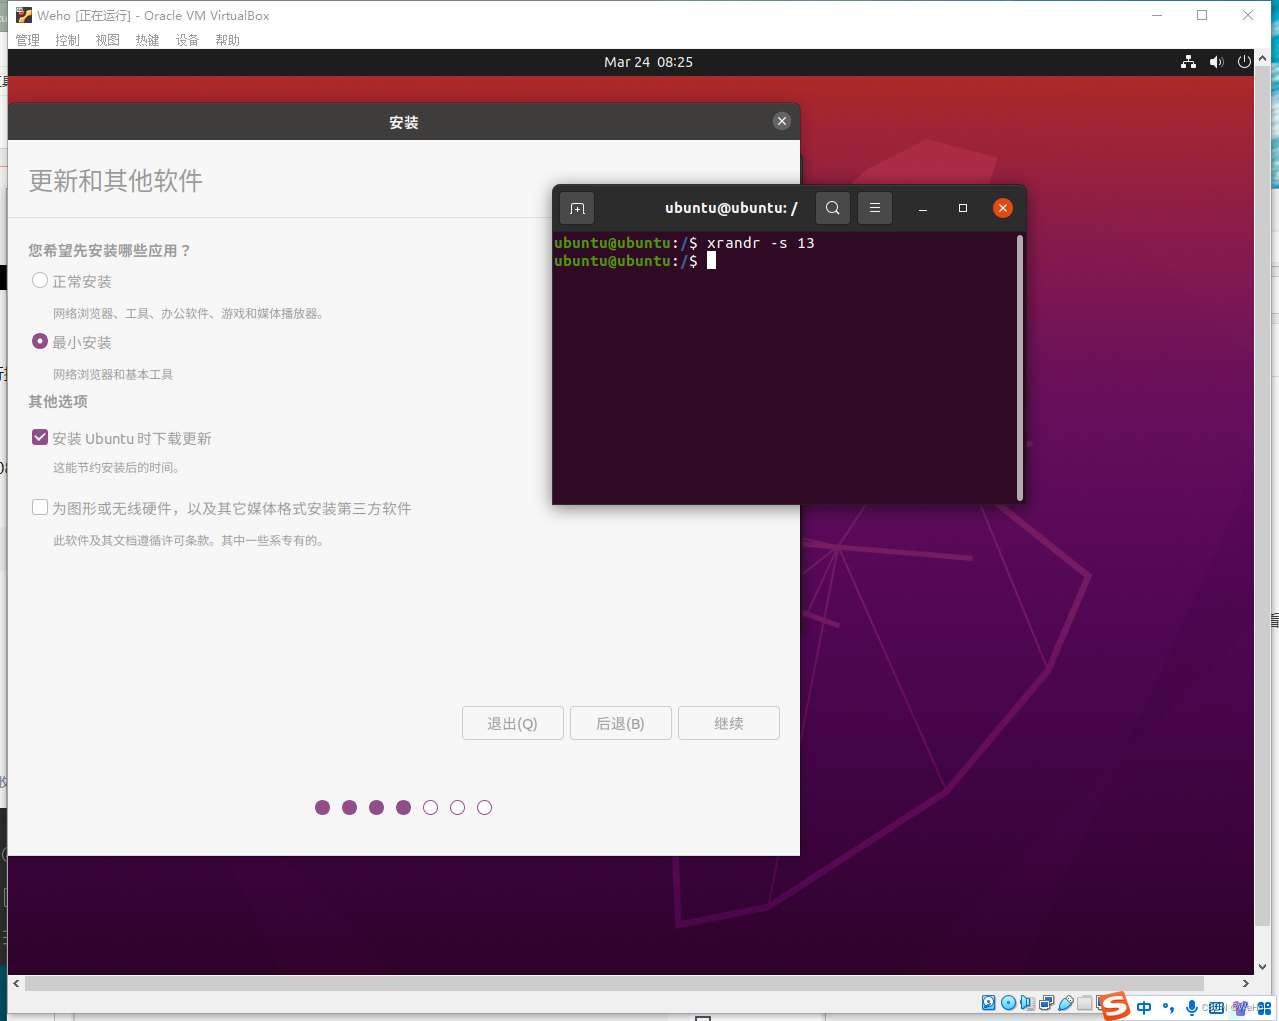
Task: Click the Sogou input method S logo
Action: click(1115, 1006)
